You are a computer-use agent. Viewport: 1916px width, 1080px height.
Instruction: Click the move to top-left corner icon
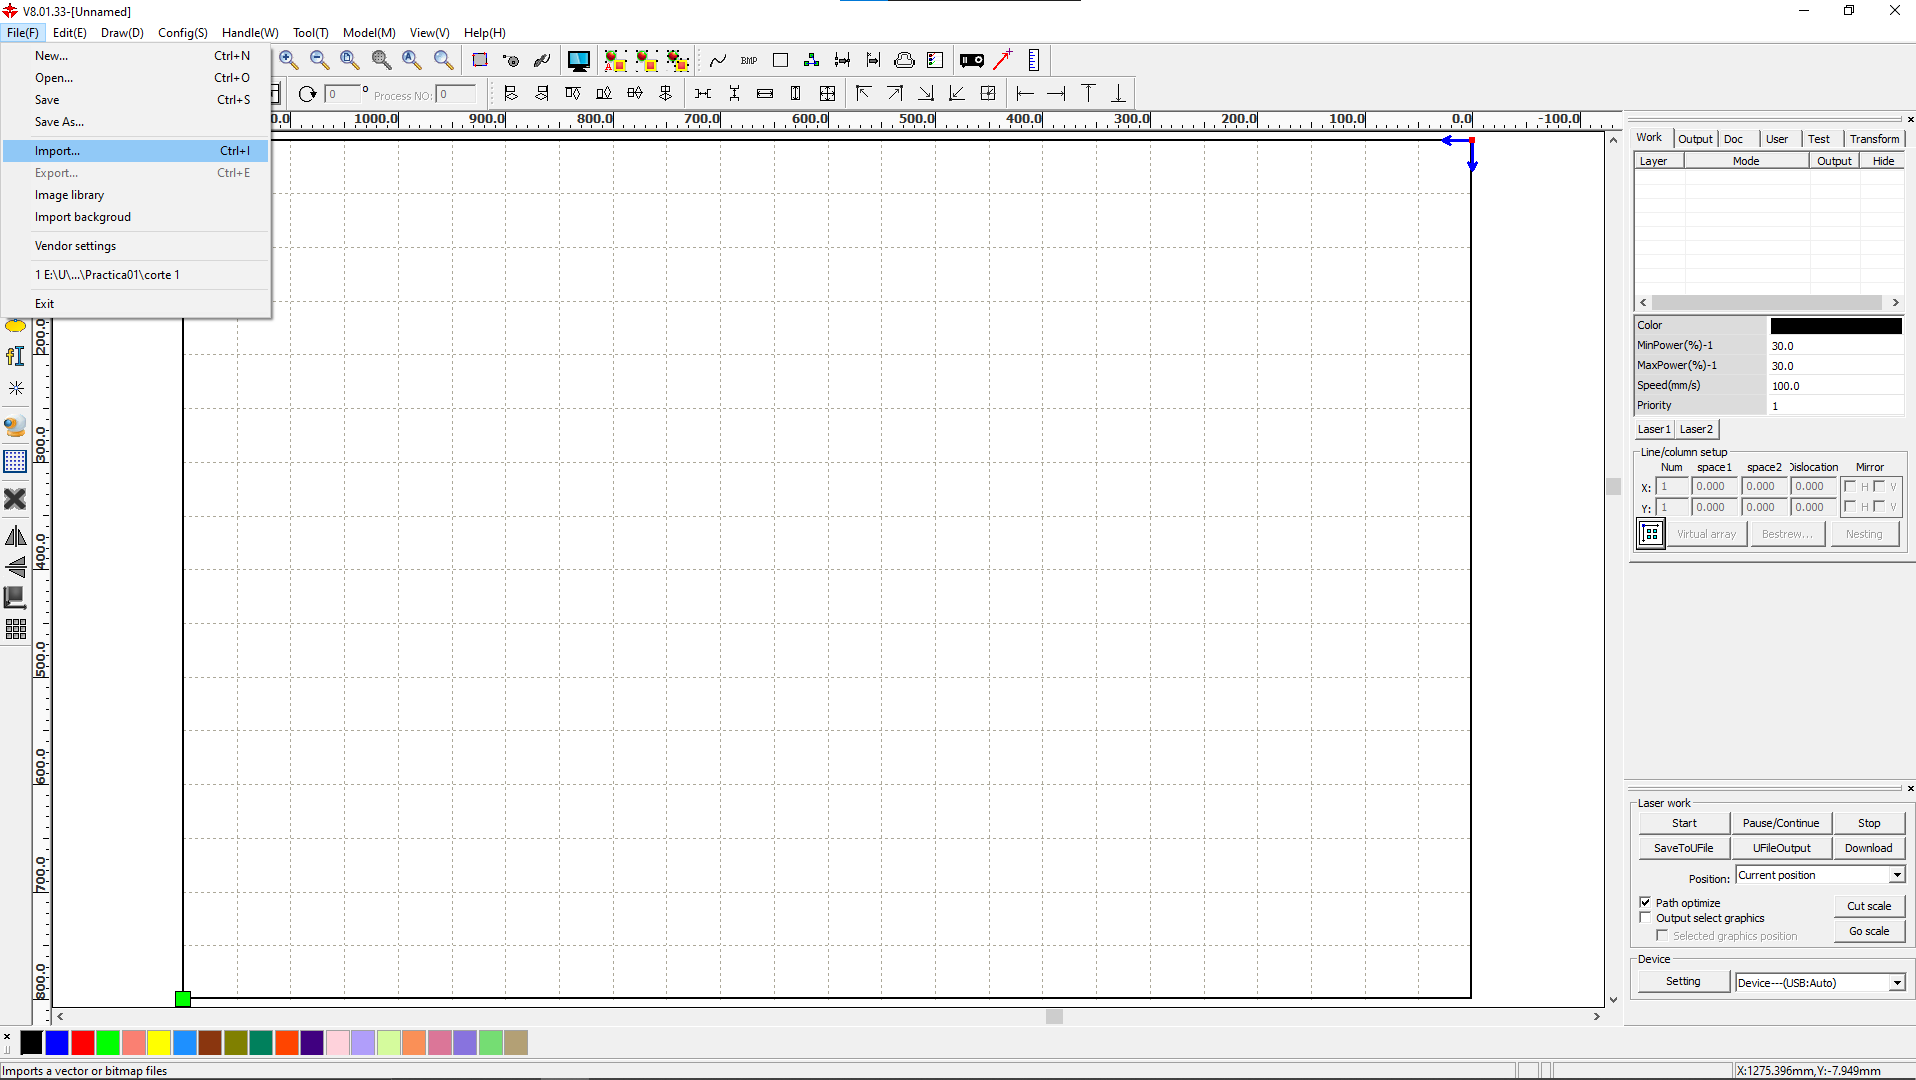click(x=864, y=93)
